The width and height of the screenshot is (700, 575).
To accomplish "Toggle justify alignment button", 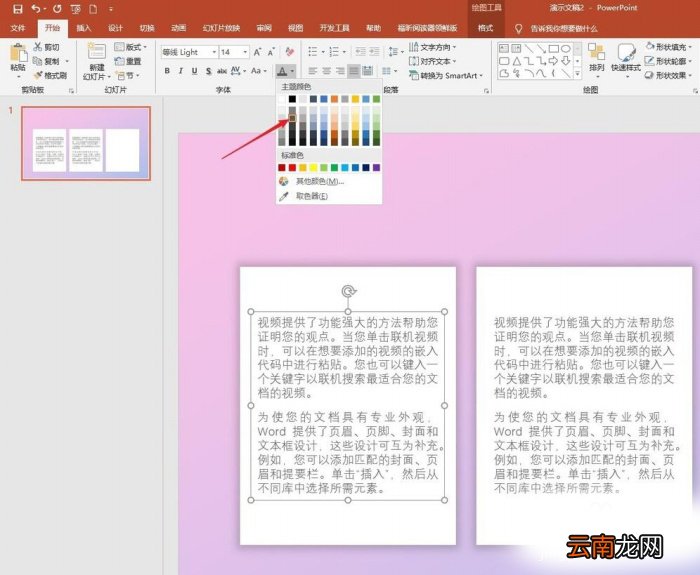I will 354,71.
